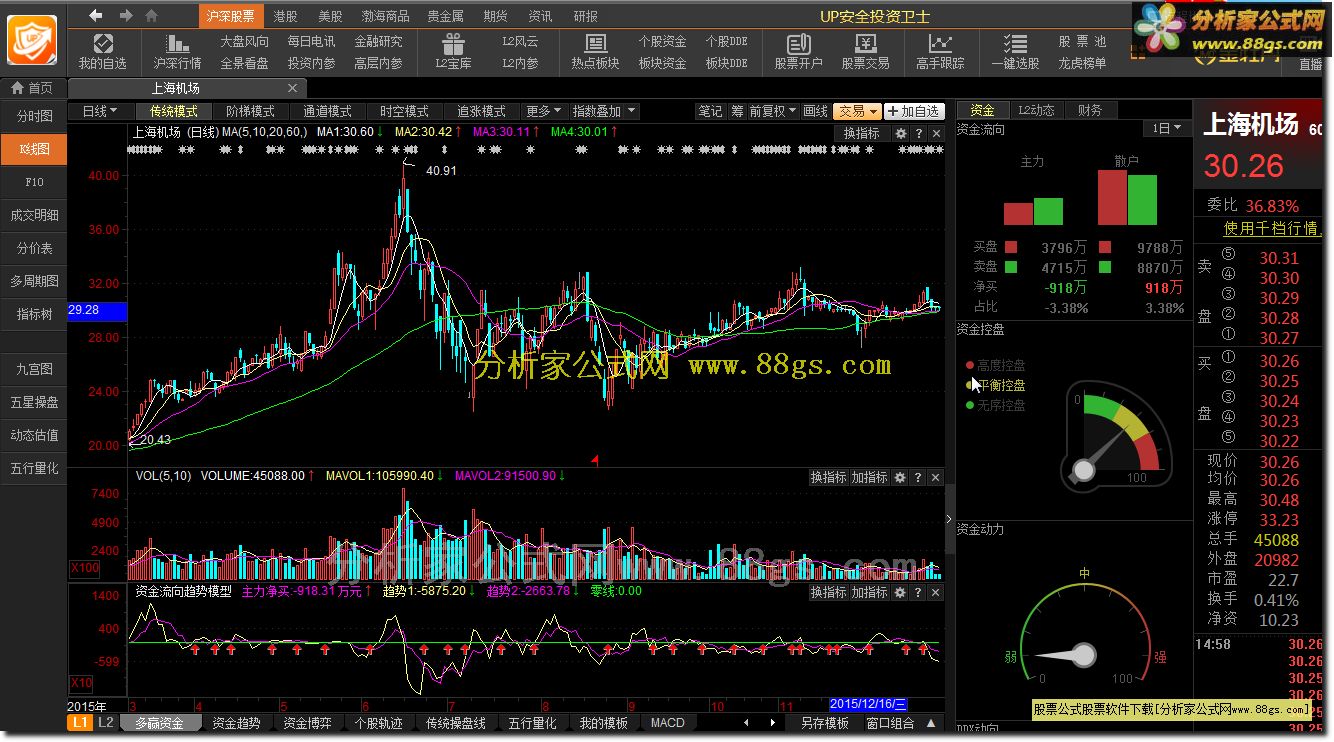
Task: Toggle 传统模式 chart mode
Action: [x=174, y=111]
